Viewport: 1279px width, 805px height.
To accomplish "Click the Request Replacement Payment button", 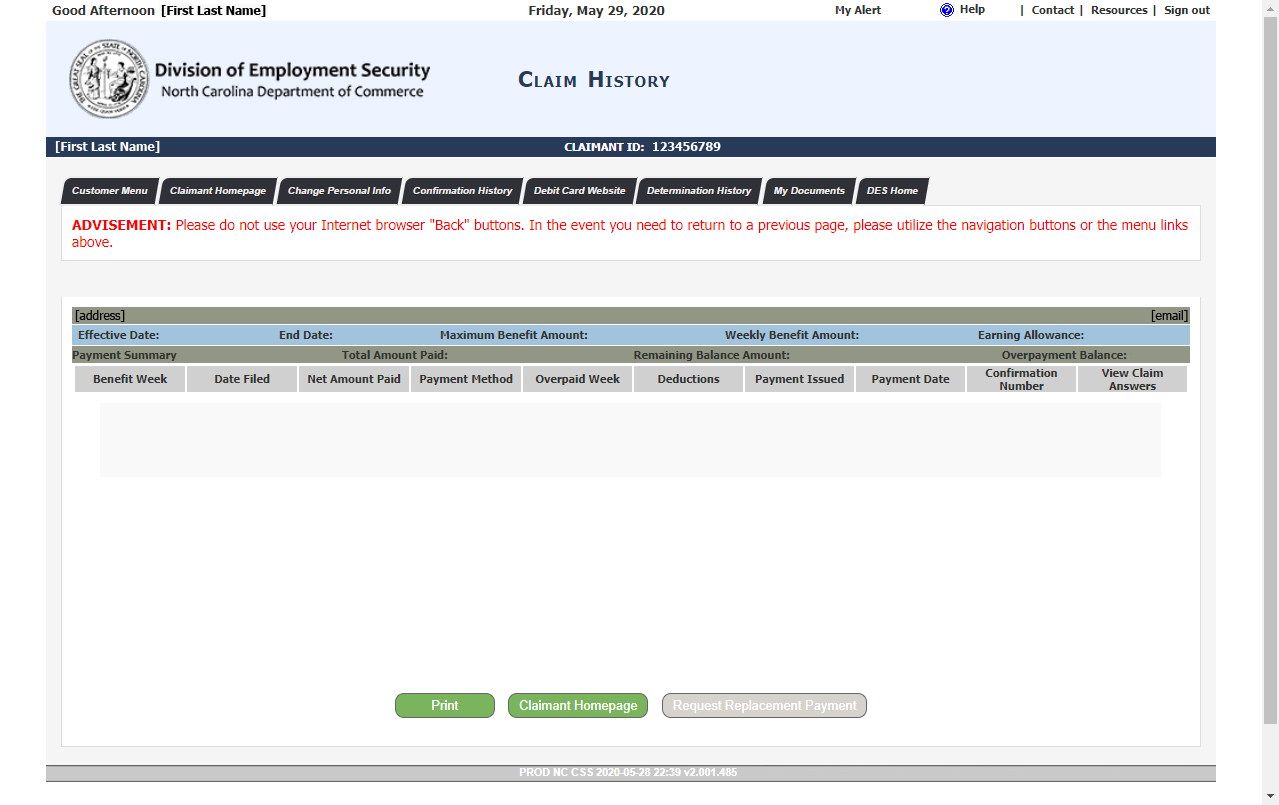I will [764, 706].
